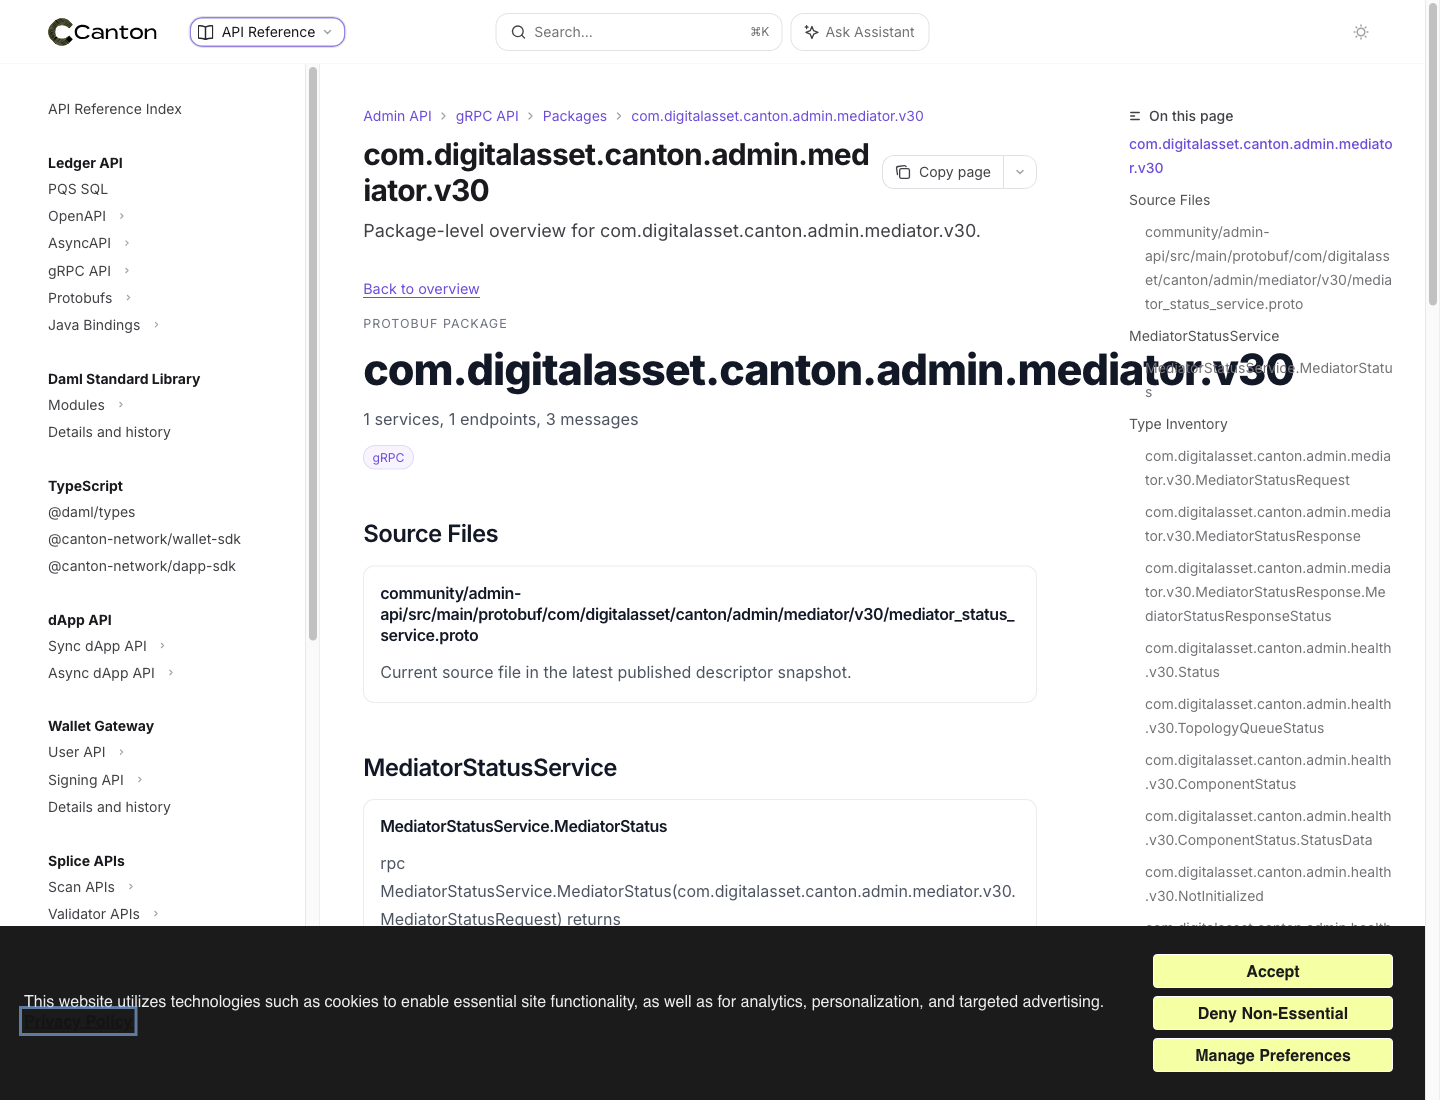Expand the Sync dApp API chevron
The height and width of the screenshot is (1100, 1440).
pos(163,646)
